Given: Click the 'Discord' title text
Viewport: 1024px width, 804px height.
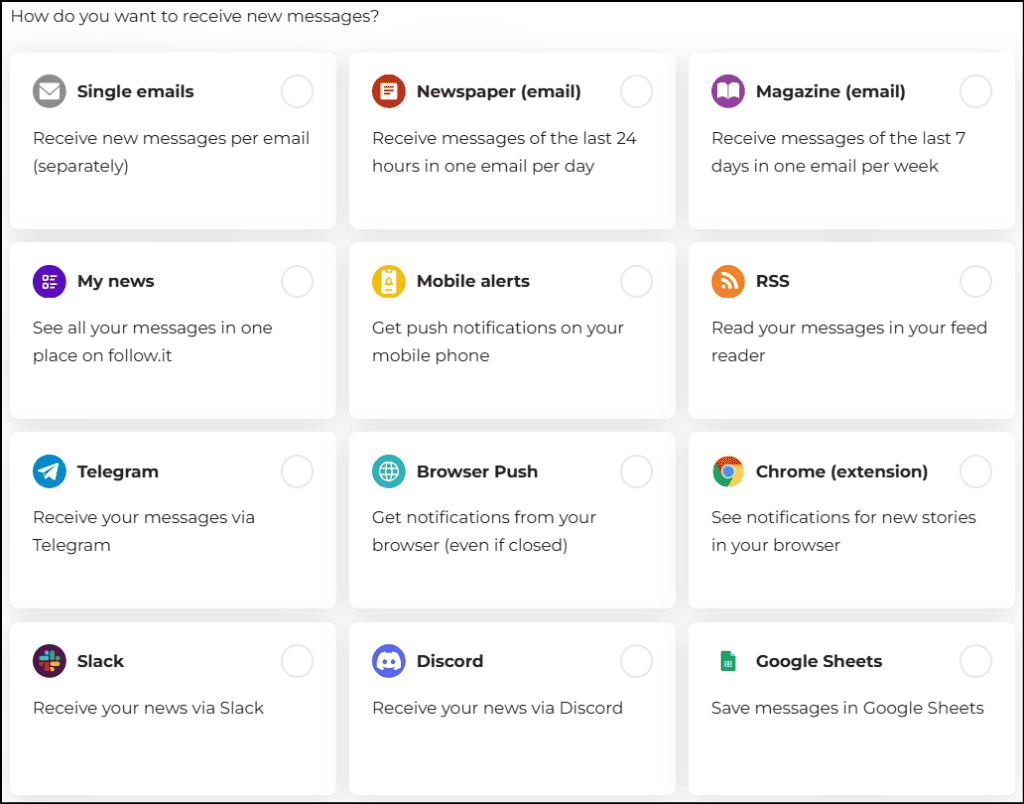Looking at the screenshot, I should point(450,661).
